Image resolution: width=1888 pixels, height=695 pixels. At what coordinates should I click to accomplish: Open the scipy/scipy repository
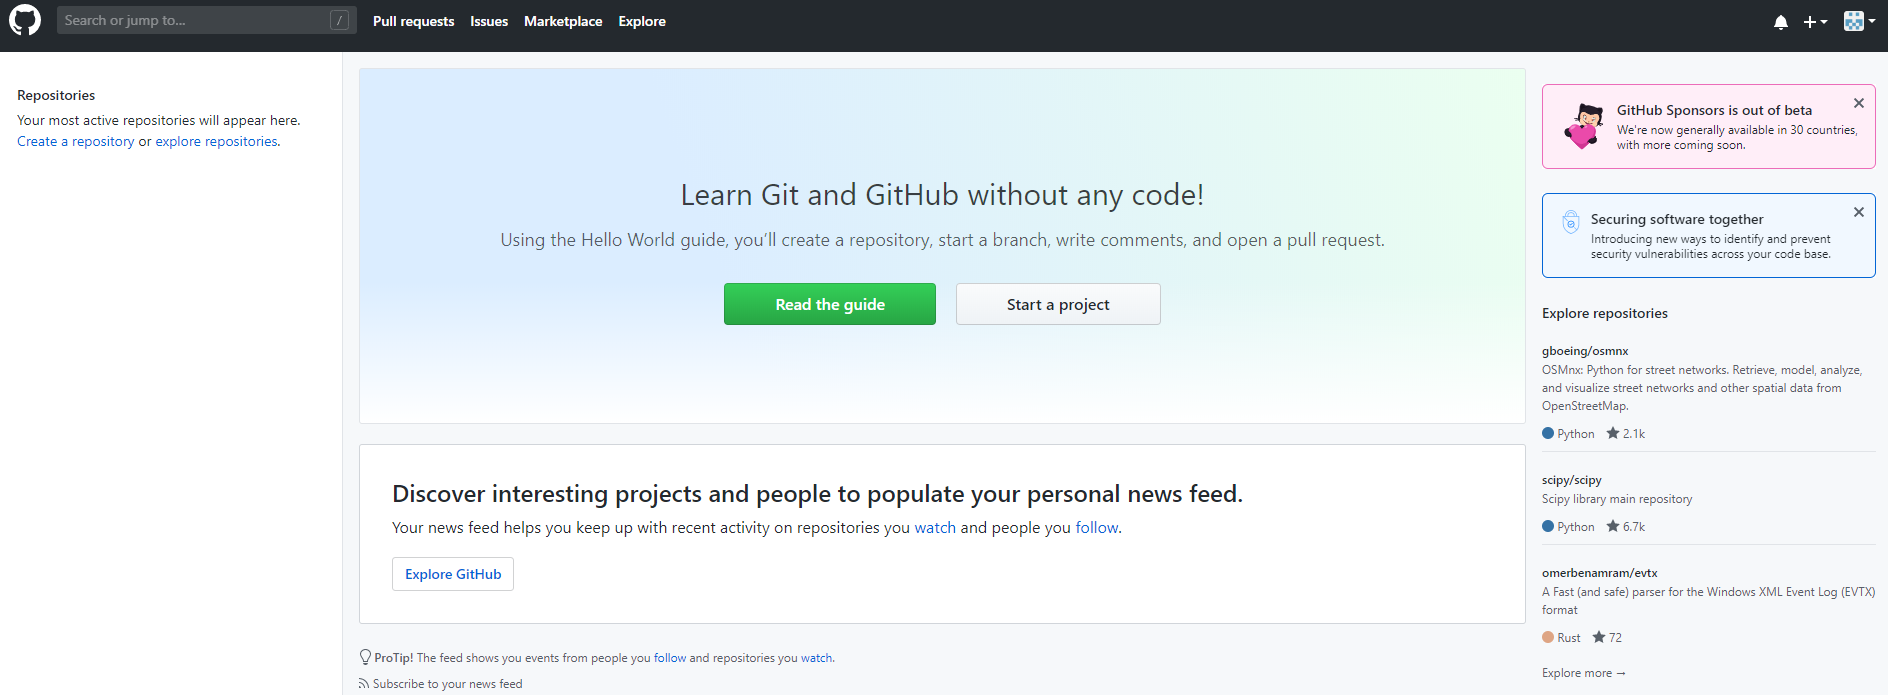pyautogui.click(x=1571, y=480)
